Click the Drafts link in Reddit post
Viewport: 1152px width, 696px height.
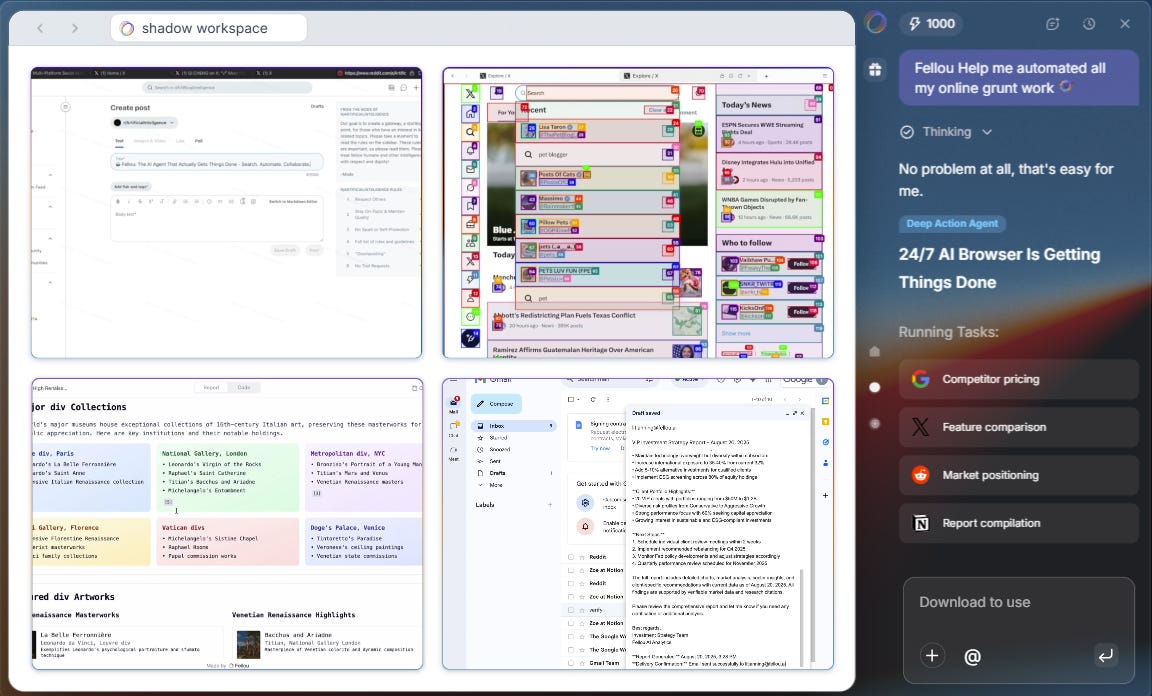pos(317,107)
